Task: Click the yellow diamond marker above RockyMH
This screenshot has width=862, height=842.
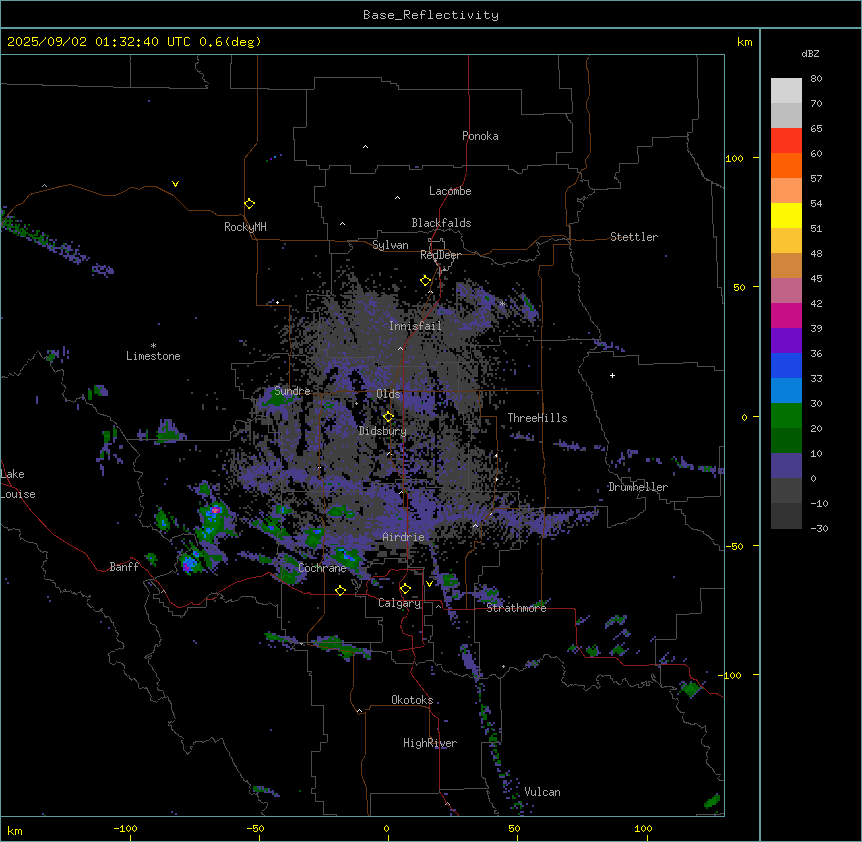Action: (249, 204)
